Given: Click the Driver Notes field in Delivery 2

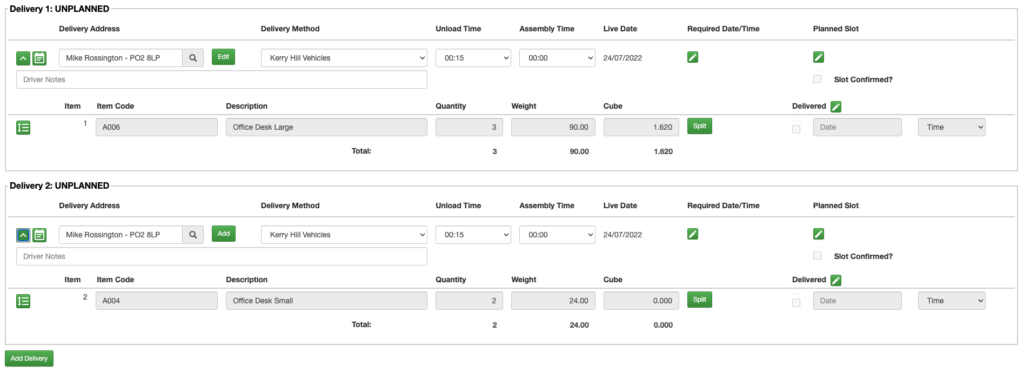Looking at the screenshot, I should tap(222, 256).
